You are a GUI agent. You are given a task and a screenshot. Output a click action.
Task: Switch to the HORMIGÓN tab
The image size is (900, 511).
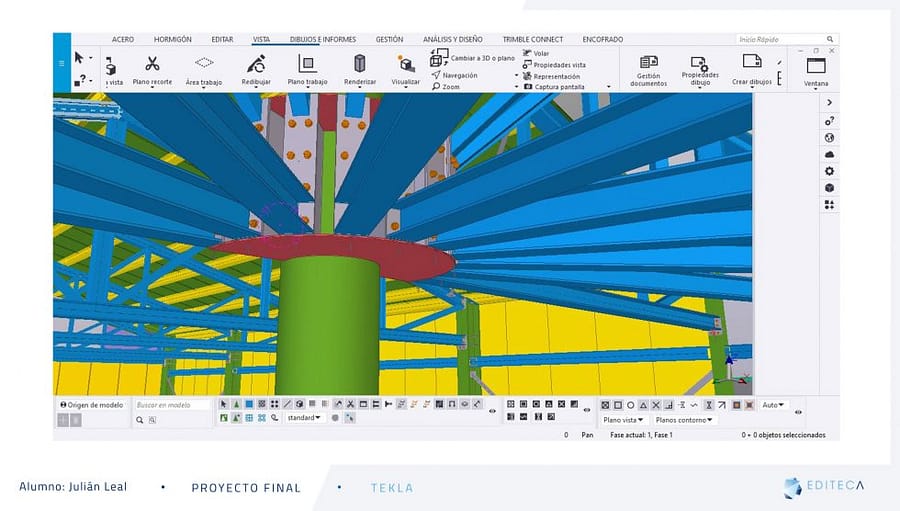pyautogui.click(x=173, y=40)
